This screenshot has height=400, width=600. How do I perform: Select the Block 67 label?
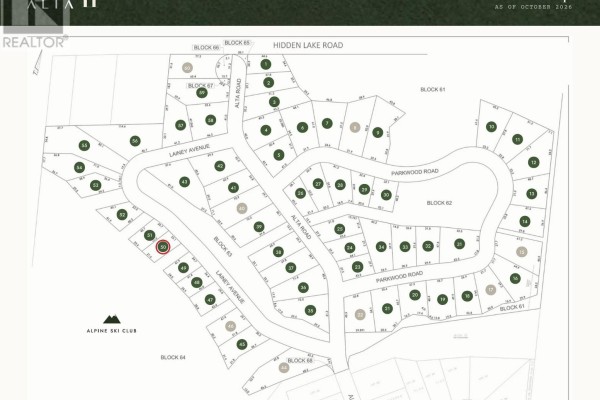pyautogui.click(x=201, y=86)
